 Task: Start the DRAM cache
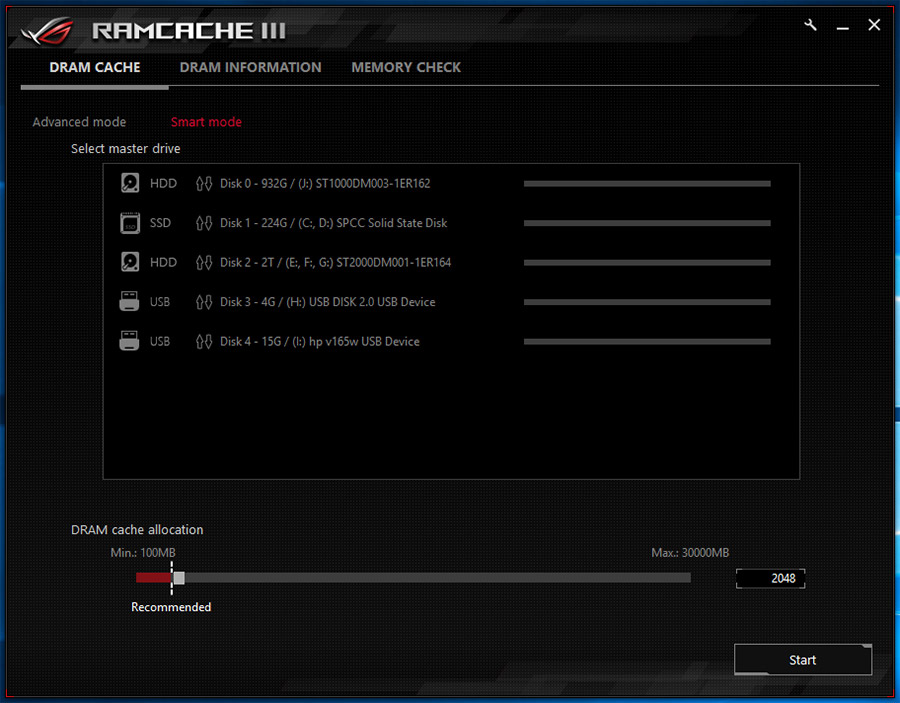click(x=802, y=659)
